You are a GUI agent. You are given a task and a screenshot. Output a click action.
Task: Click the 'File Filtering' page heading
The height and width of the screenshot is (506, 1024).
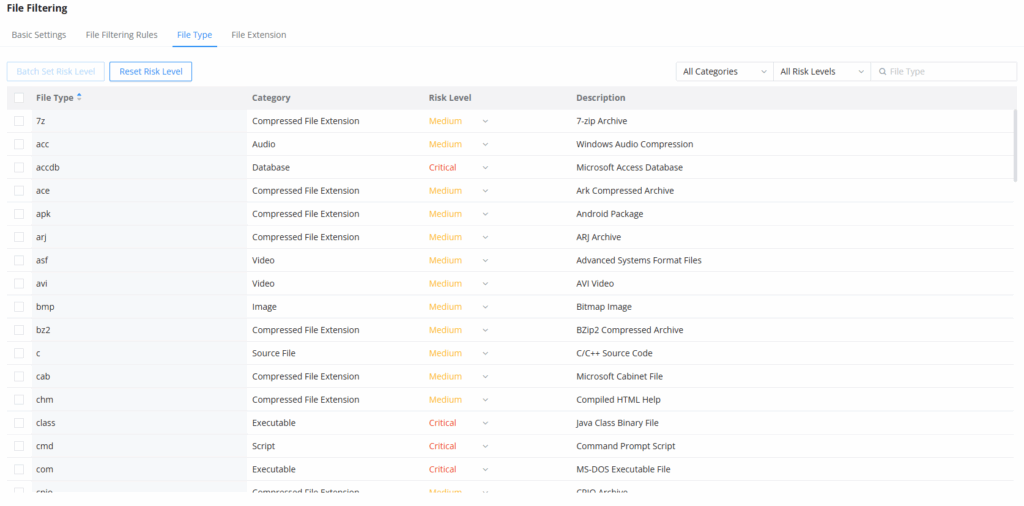[37, 9]
